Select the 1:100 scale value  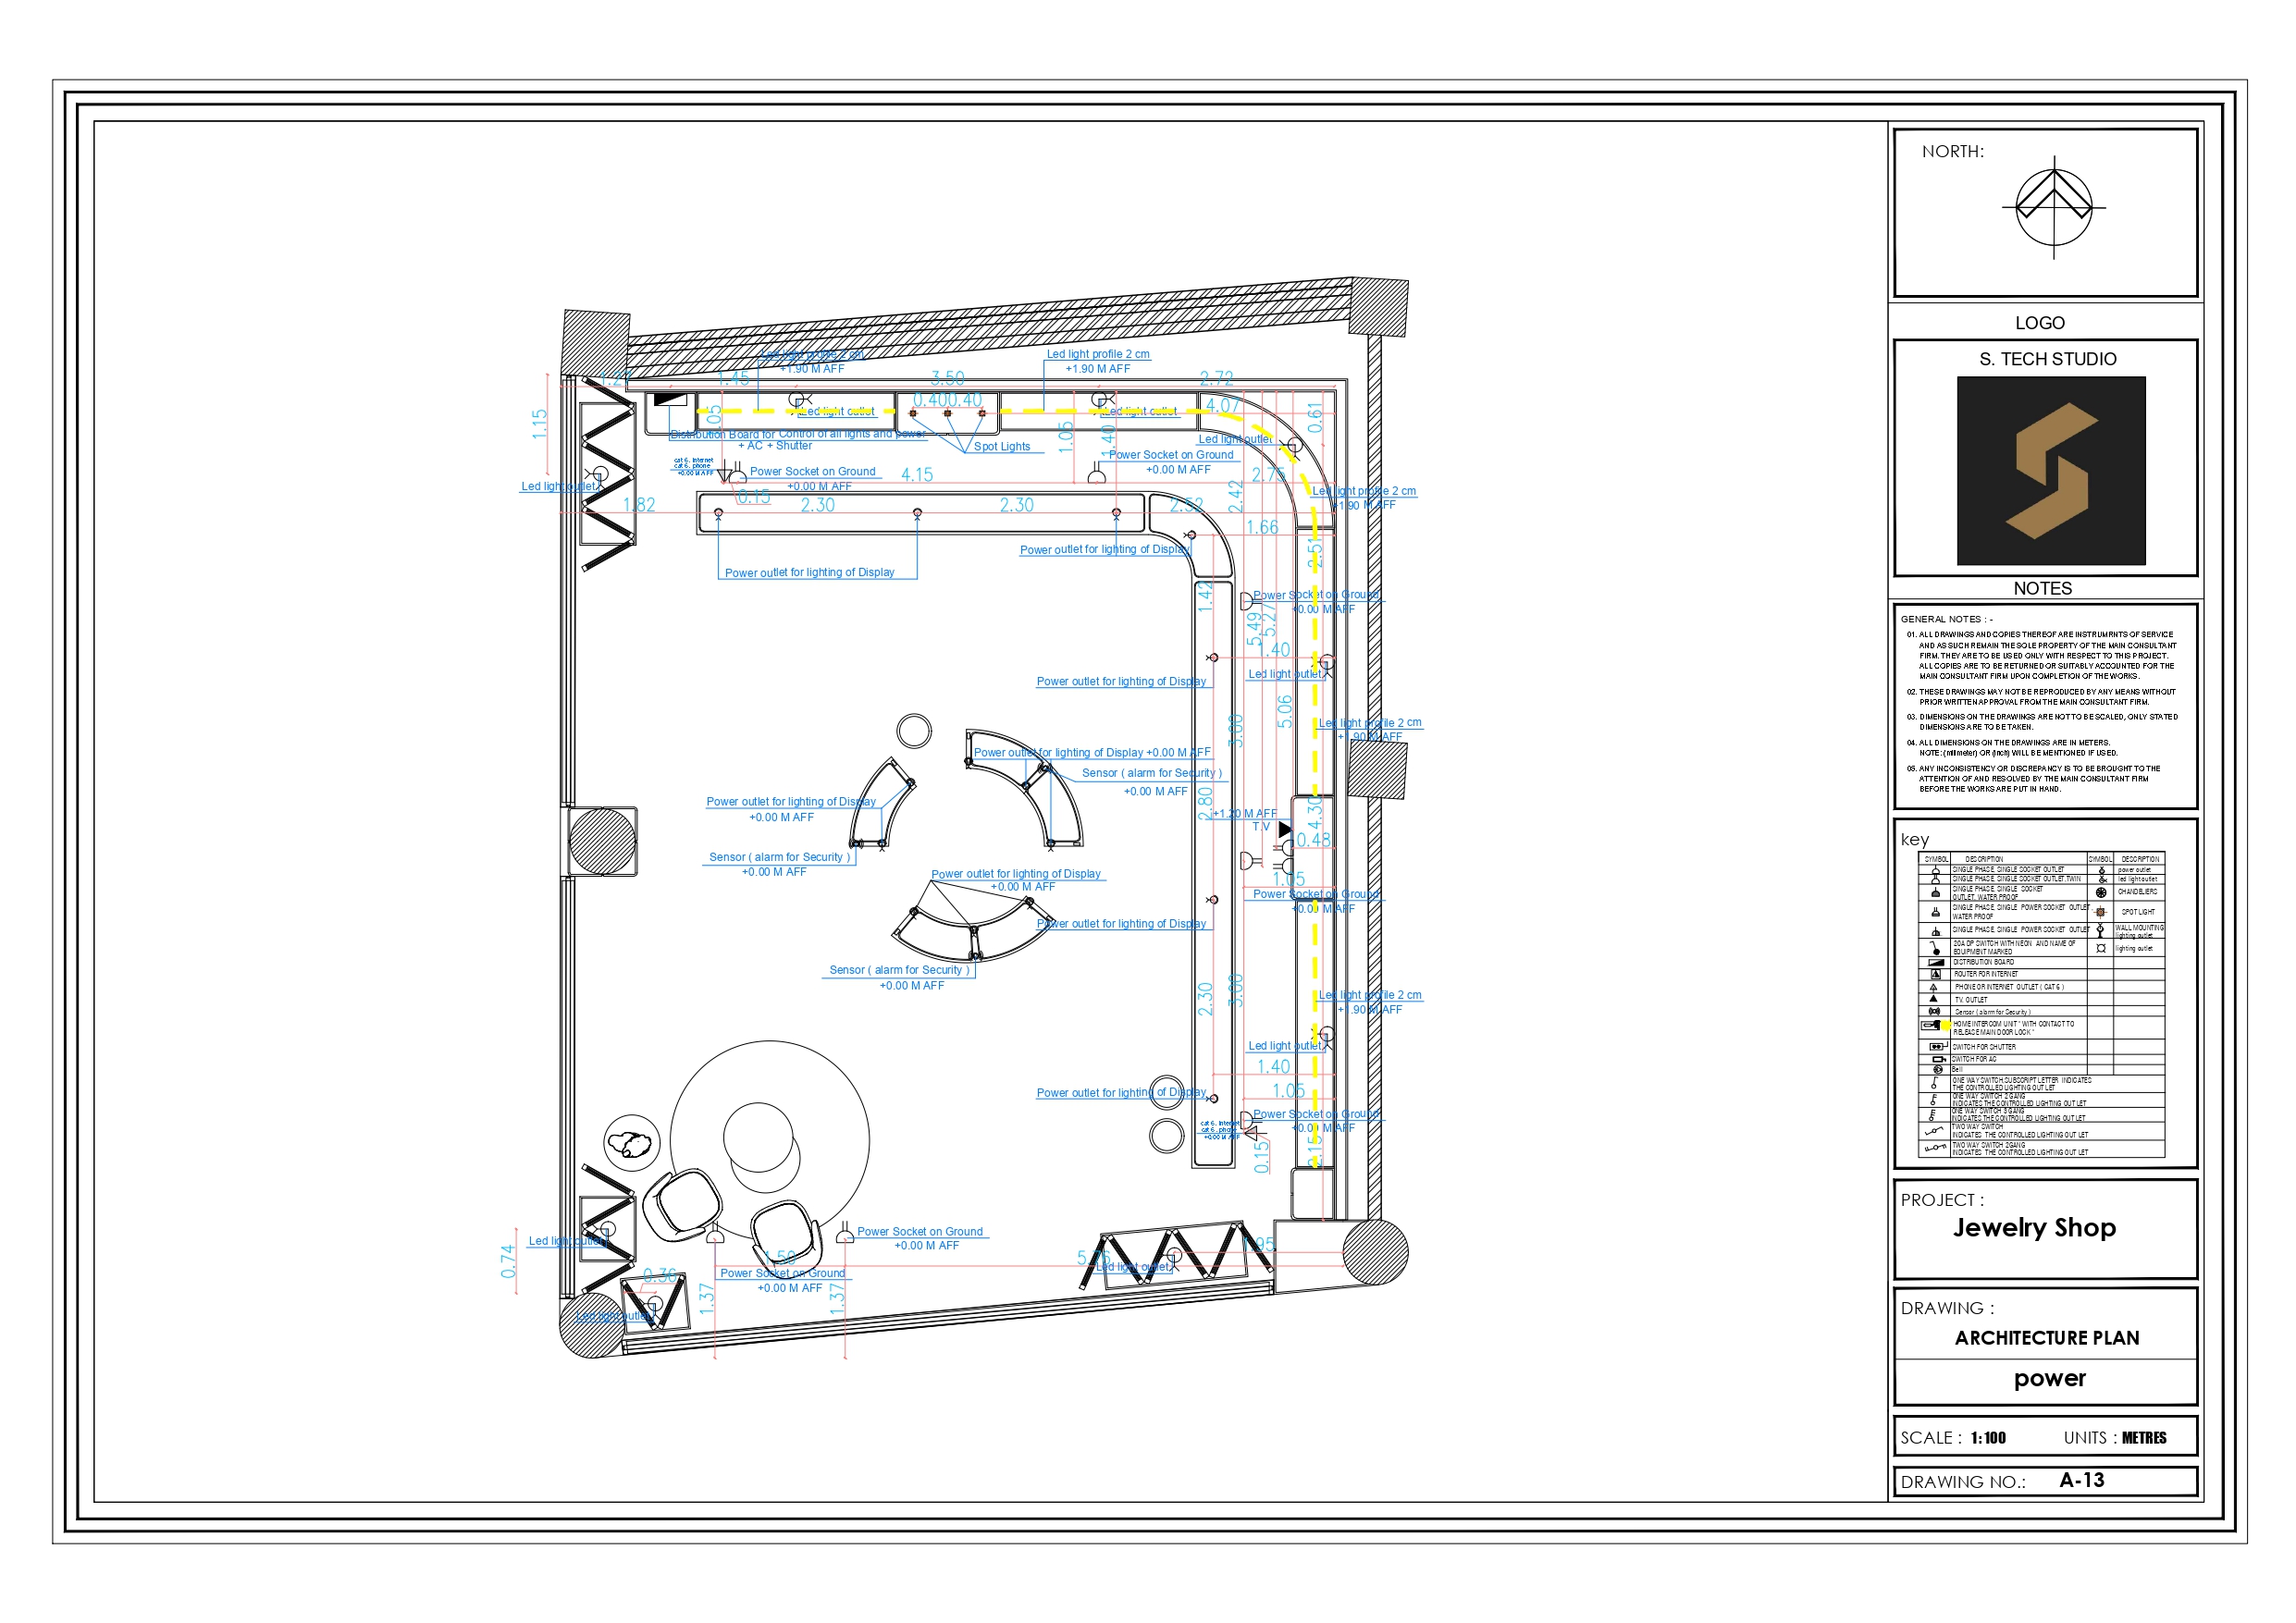(1989, 1438)
